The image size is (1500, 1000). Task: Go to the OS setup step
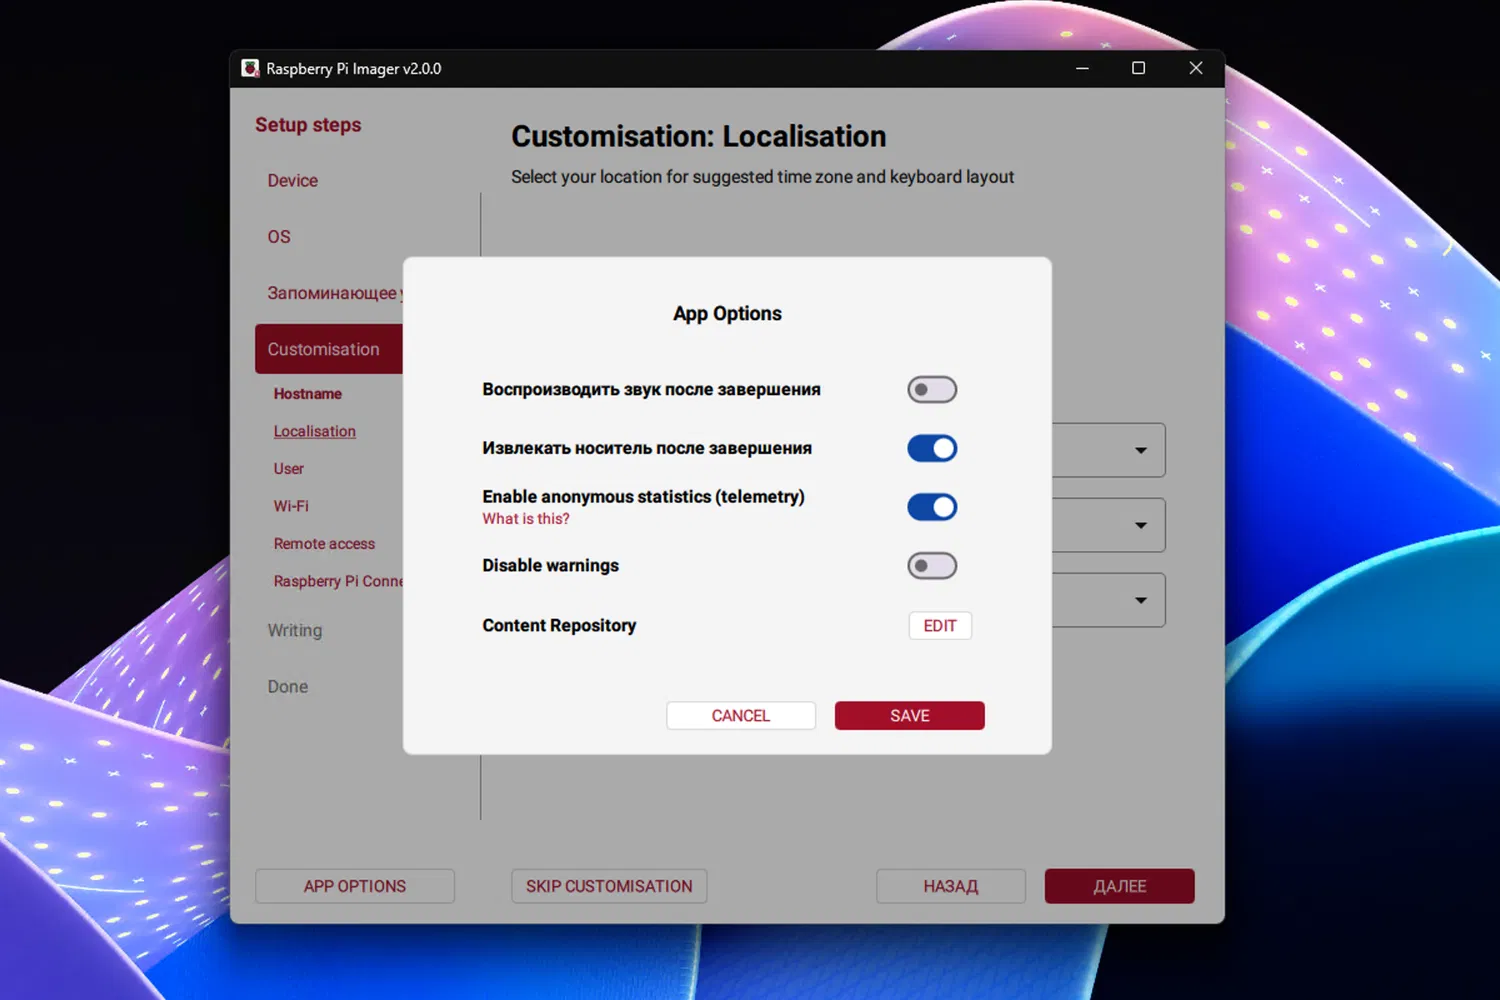279,237
